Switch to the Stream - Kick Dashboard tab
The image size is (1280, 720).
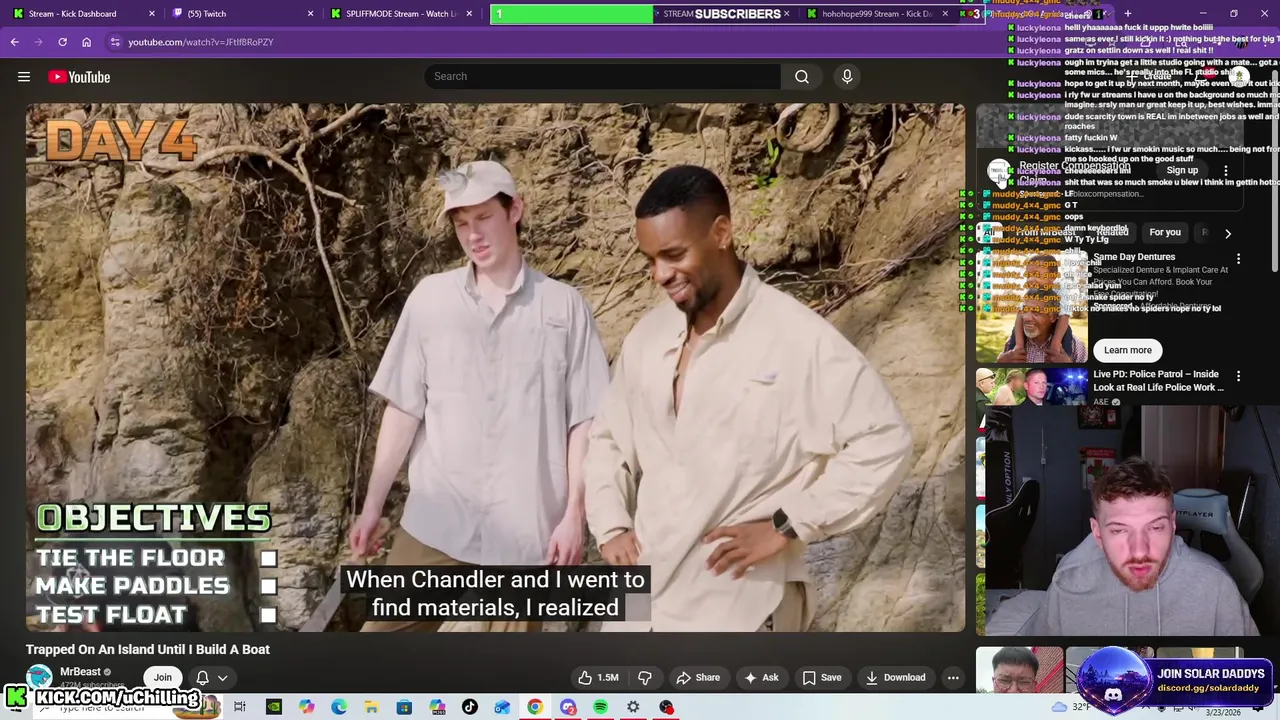[x=72, y=14]
